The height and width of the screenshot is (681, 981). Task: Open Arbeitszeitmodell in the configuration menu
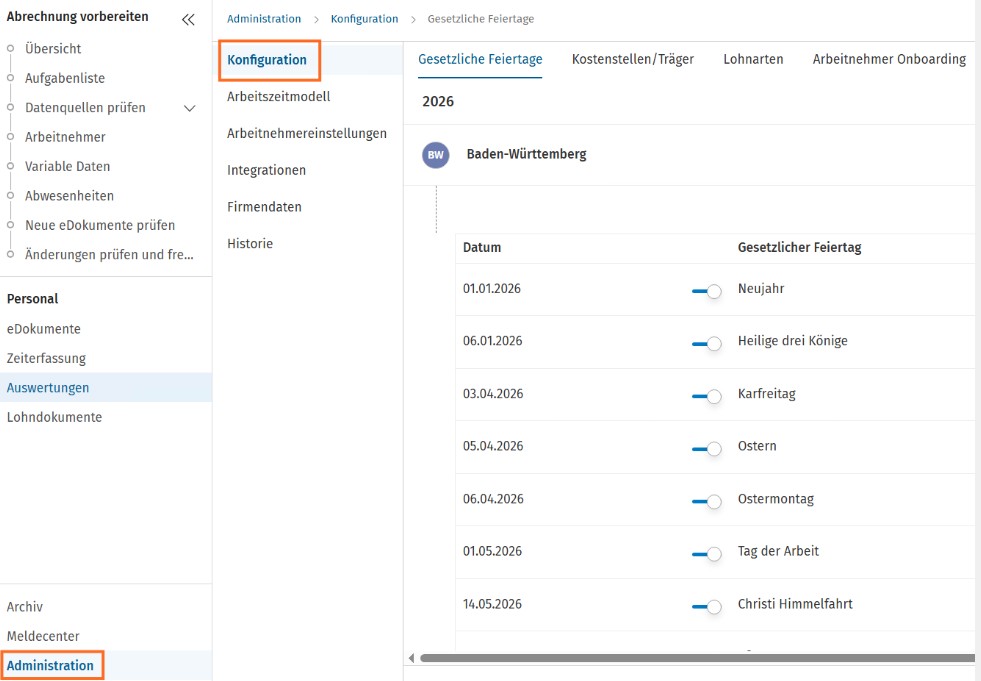[x=278, y=96]
